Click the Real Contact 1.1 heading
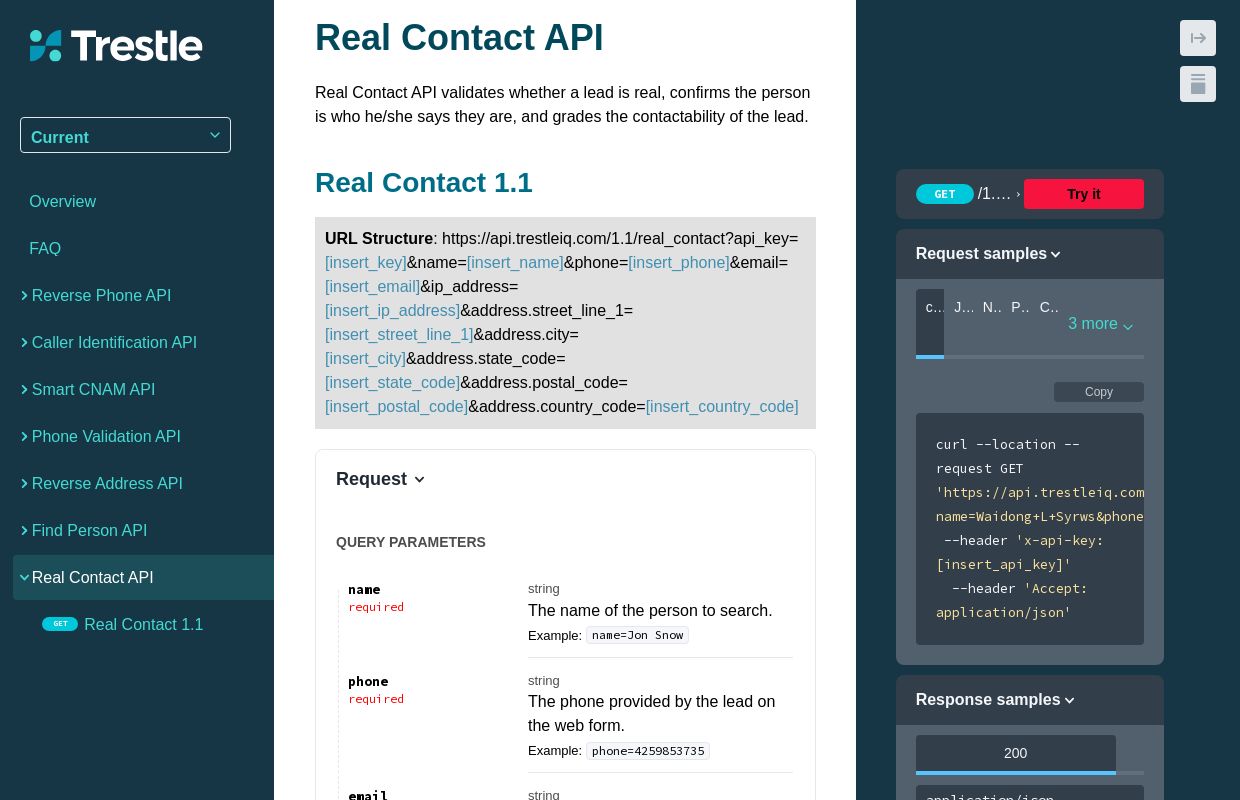This screenshot has width=1240, height=800. (x=424, y=183)
